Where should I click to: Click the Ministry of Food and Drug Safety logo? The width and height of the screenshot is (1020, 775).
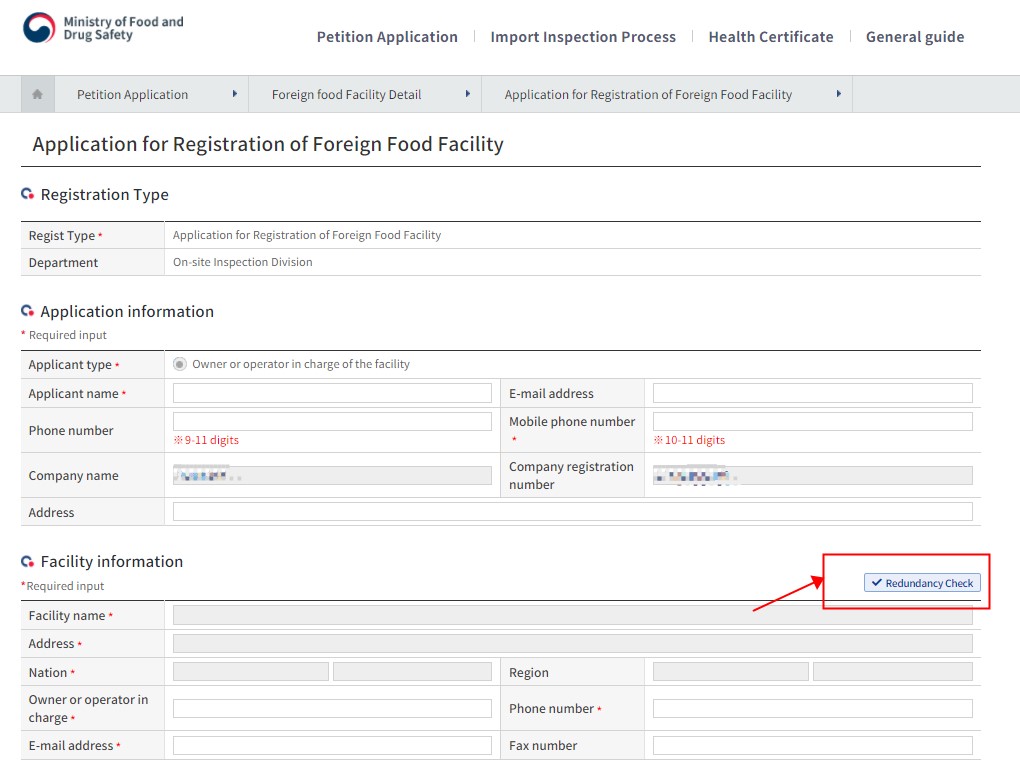(103, 28)
